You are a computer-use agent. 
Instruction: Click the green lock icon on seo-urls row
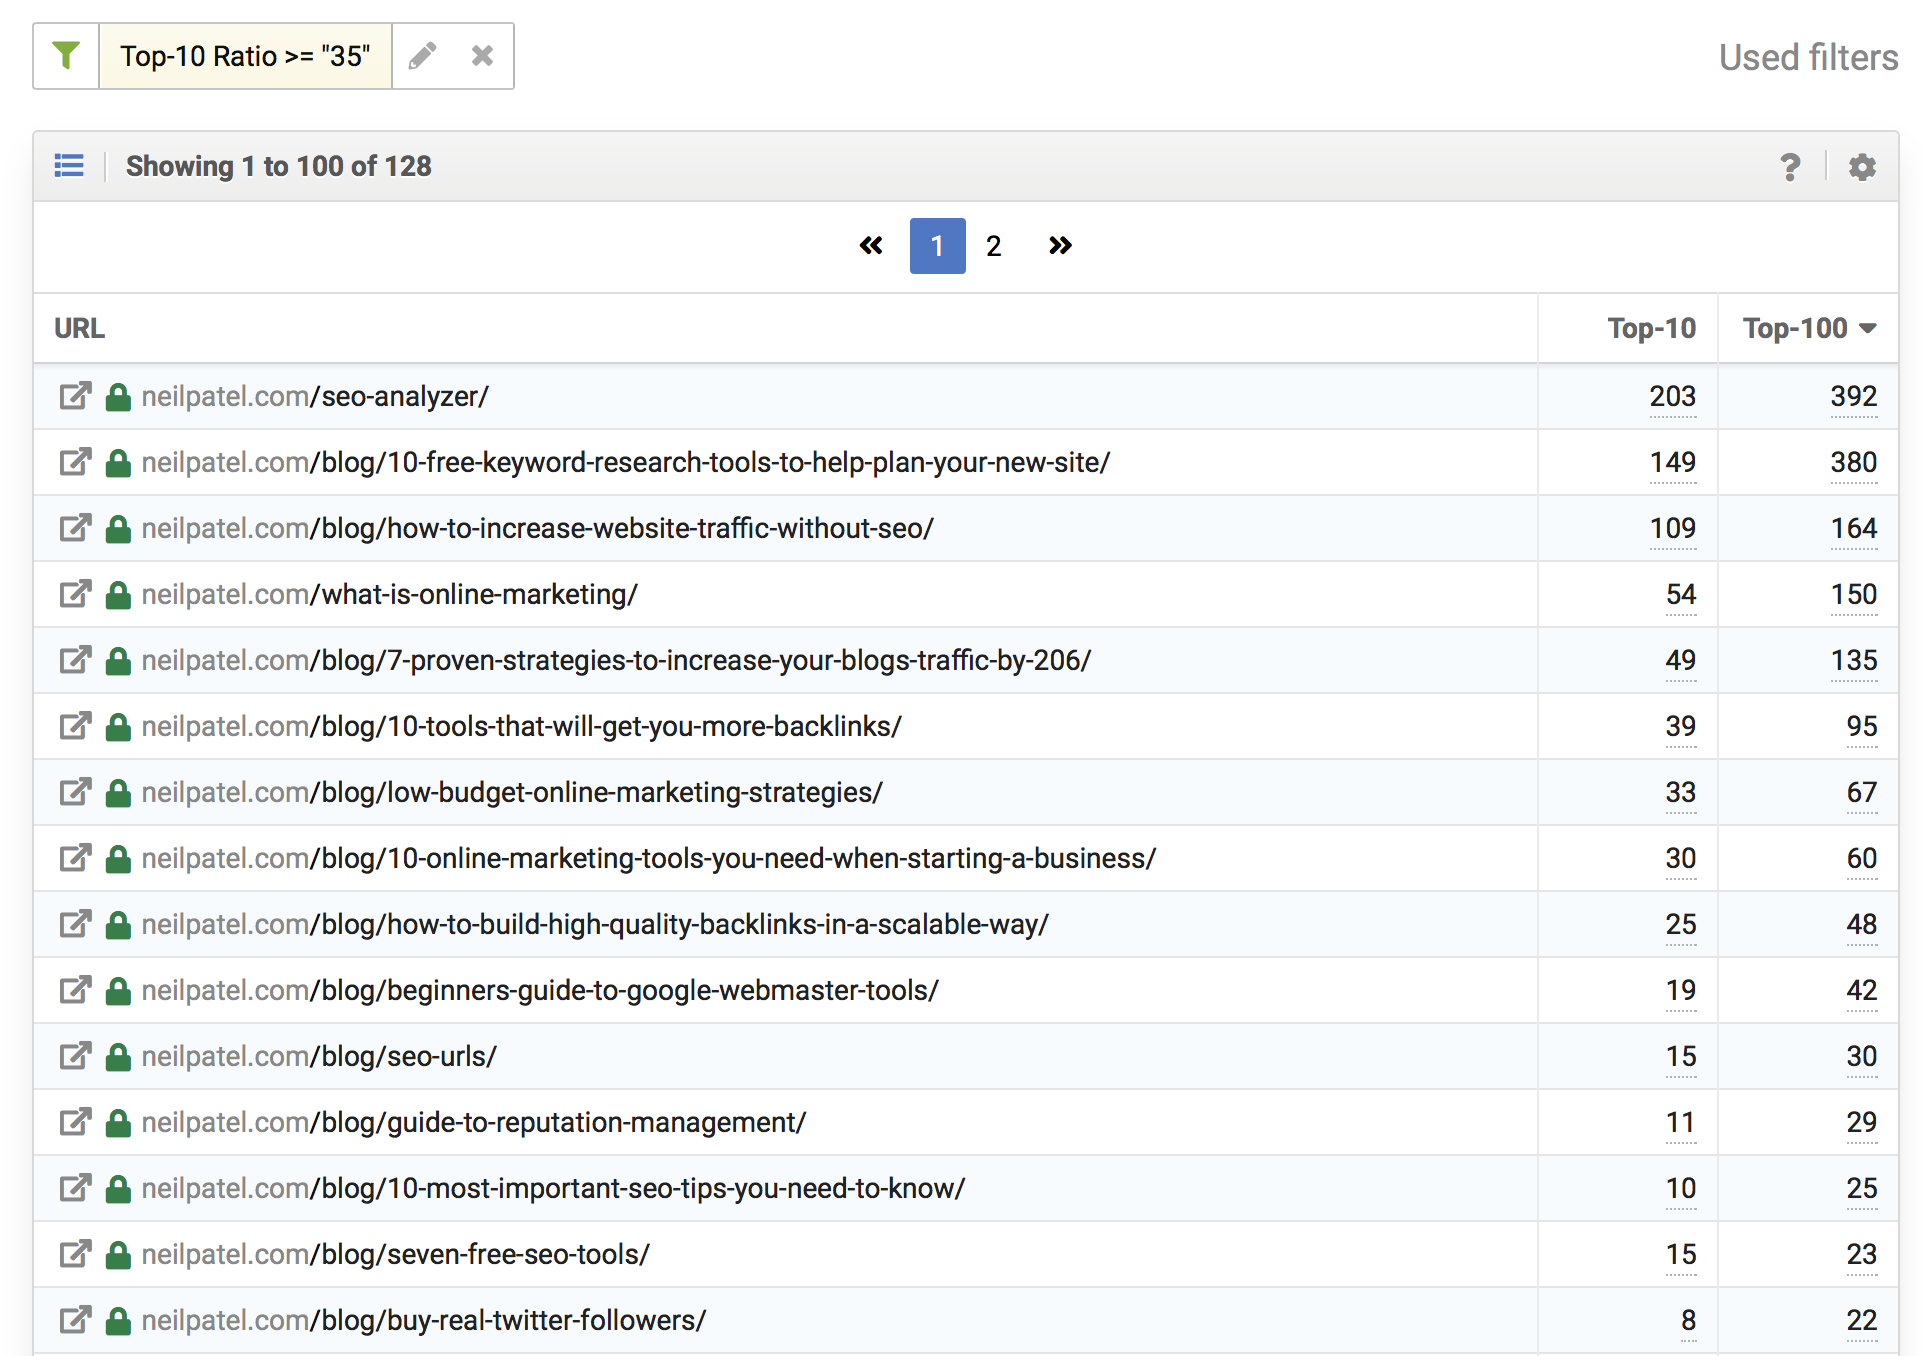click(x=118, y=1057)
